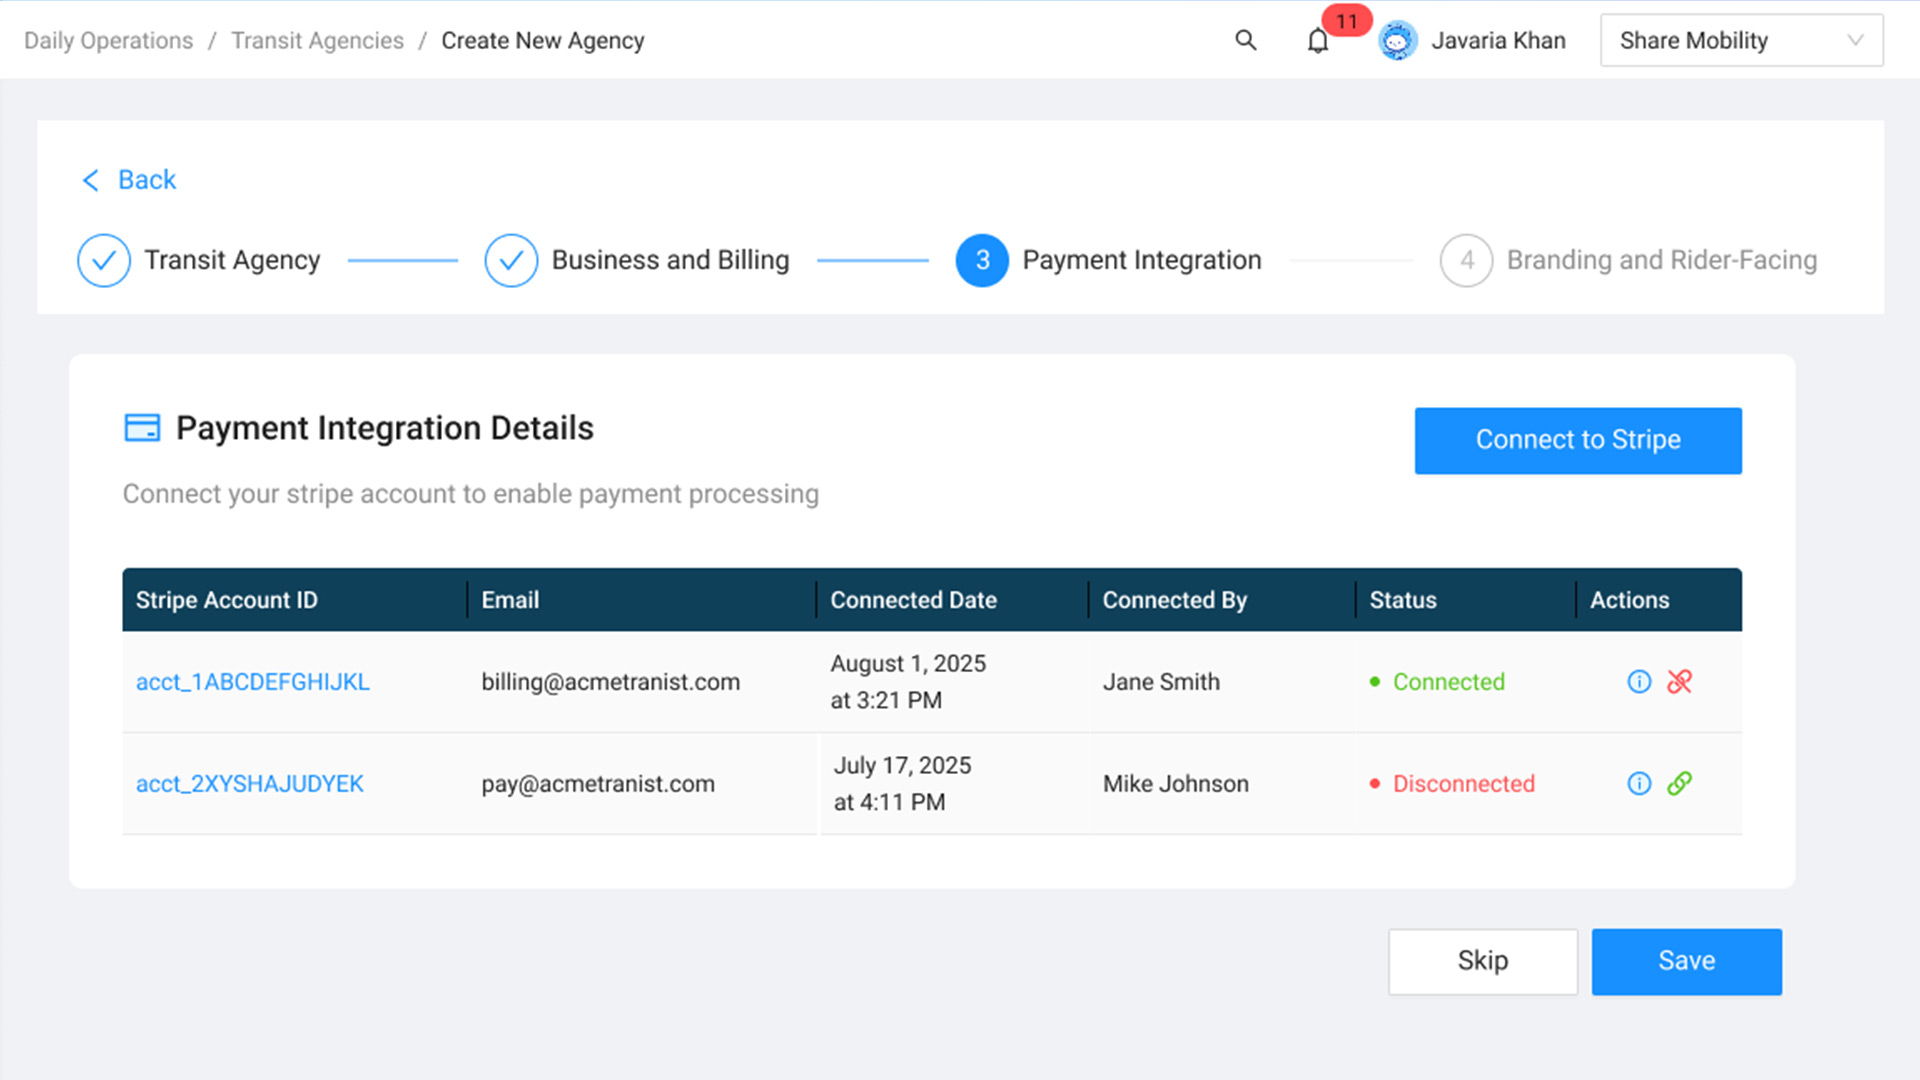This screenshot has width=1920, height=1080.
Task: Open the Share Mobility dropdown
Action: (1740, 40)
